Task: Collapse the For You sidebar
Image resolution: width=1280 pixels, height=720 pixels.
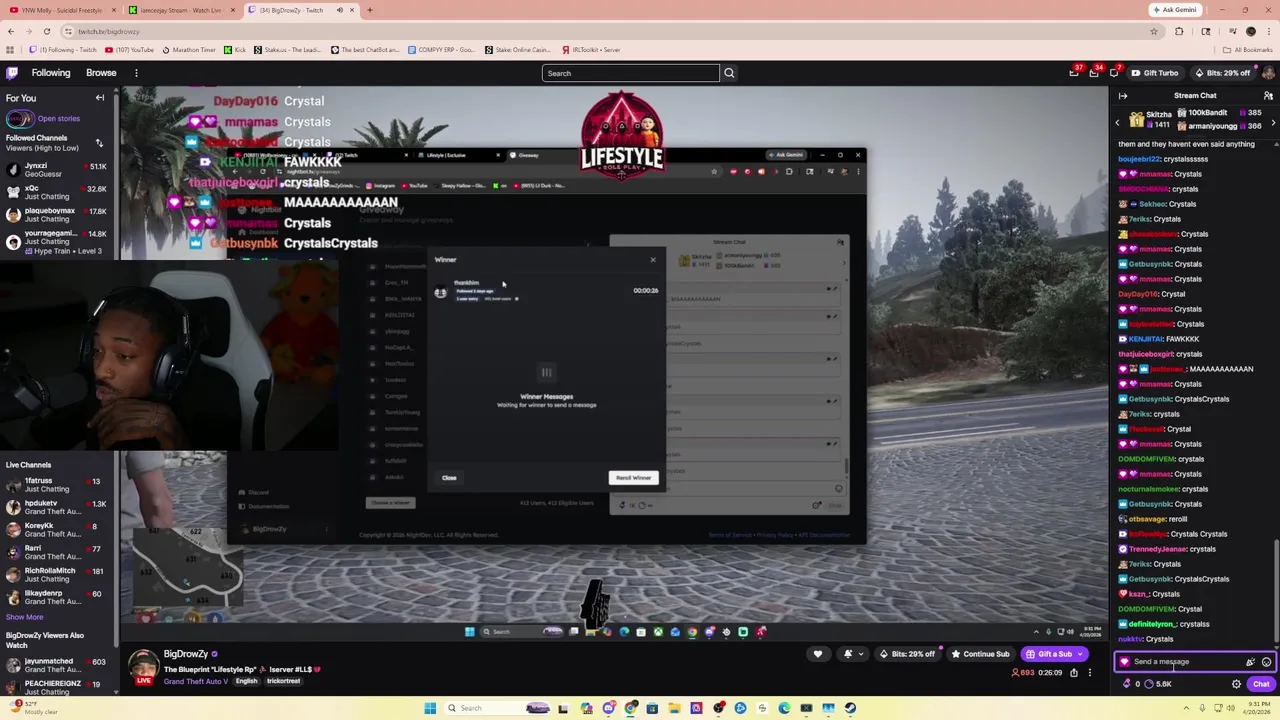Action: point(100,98)
